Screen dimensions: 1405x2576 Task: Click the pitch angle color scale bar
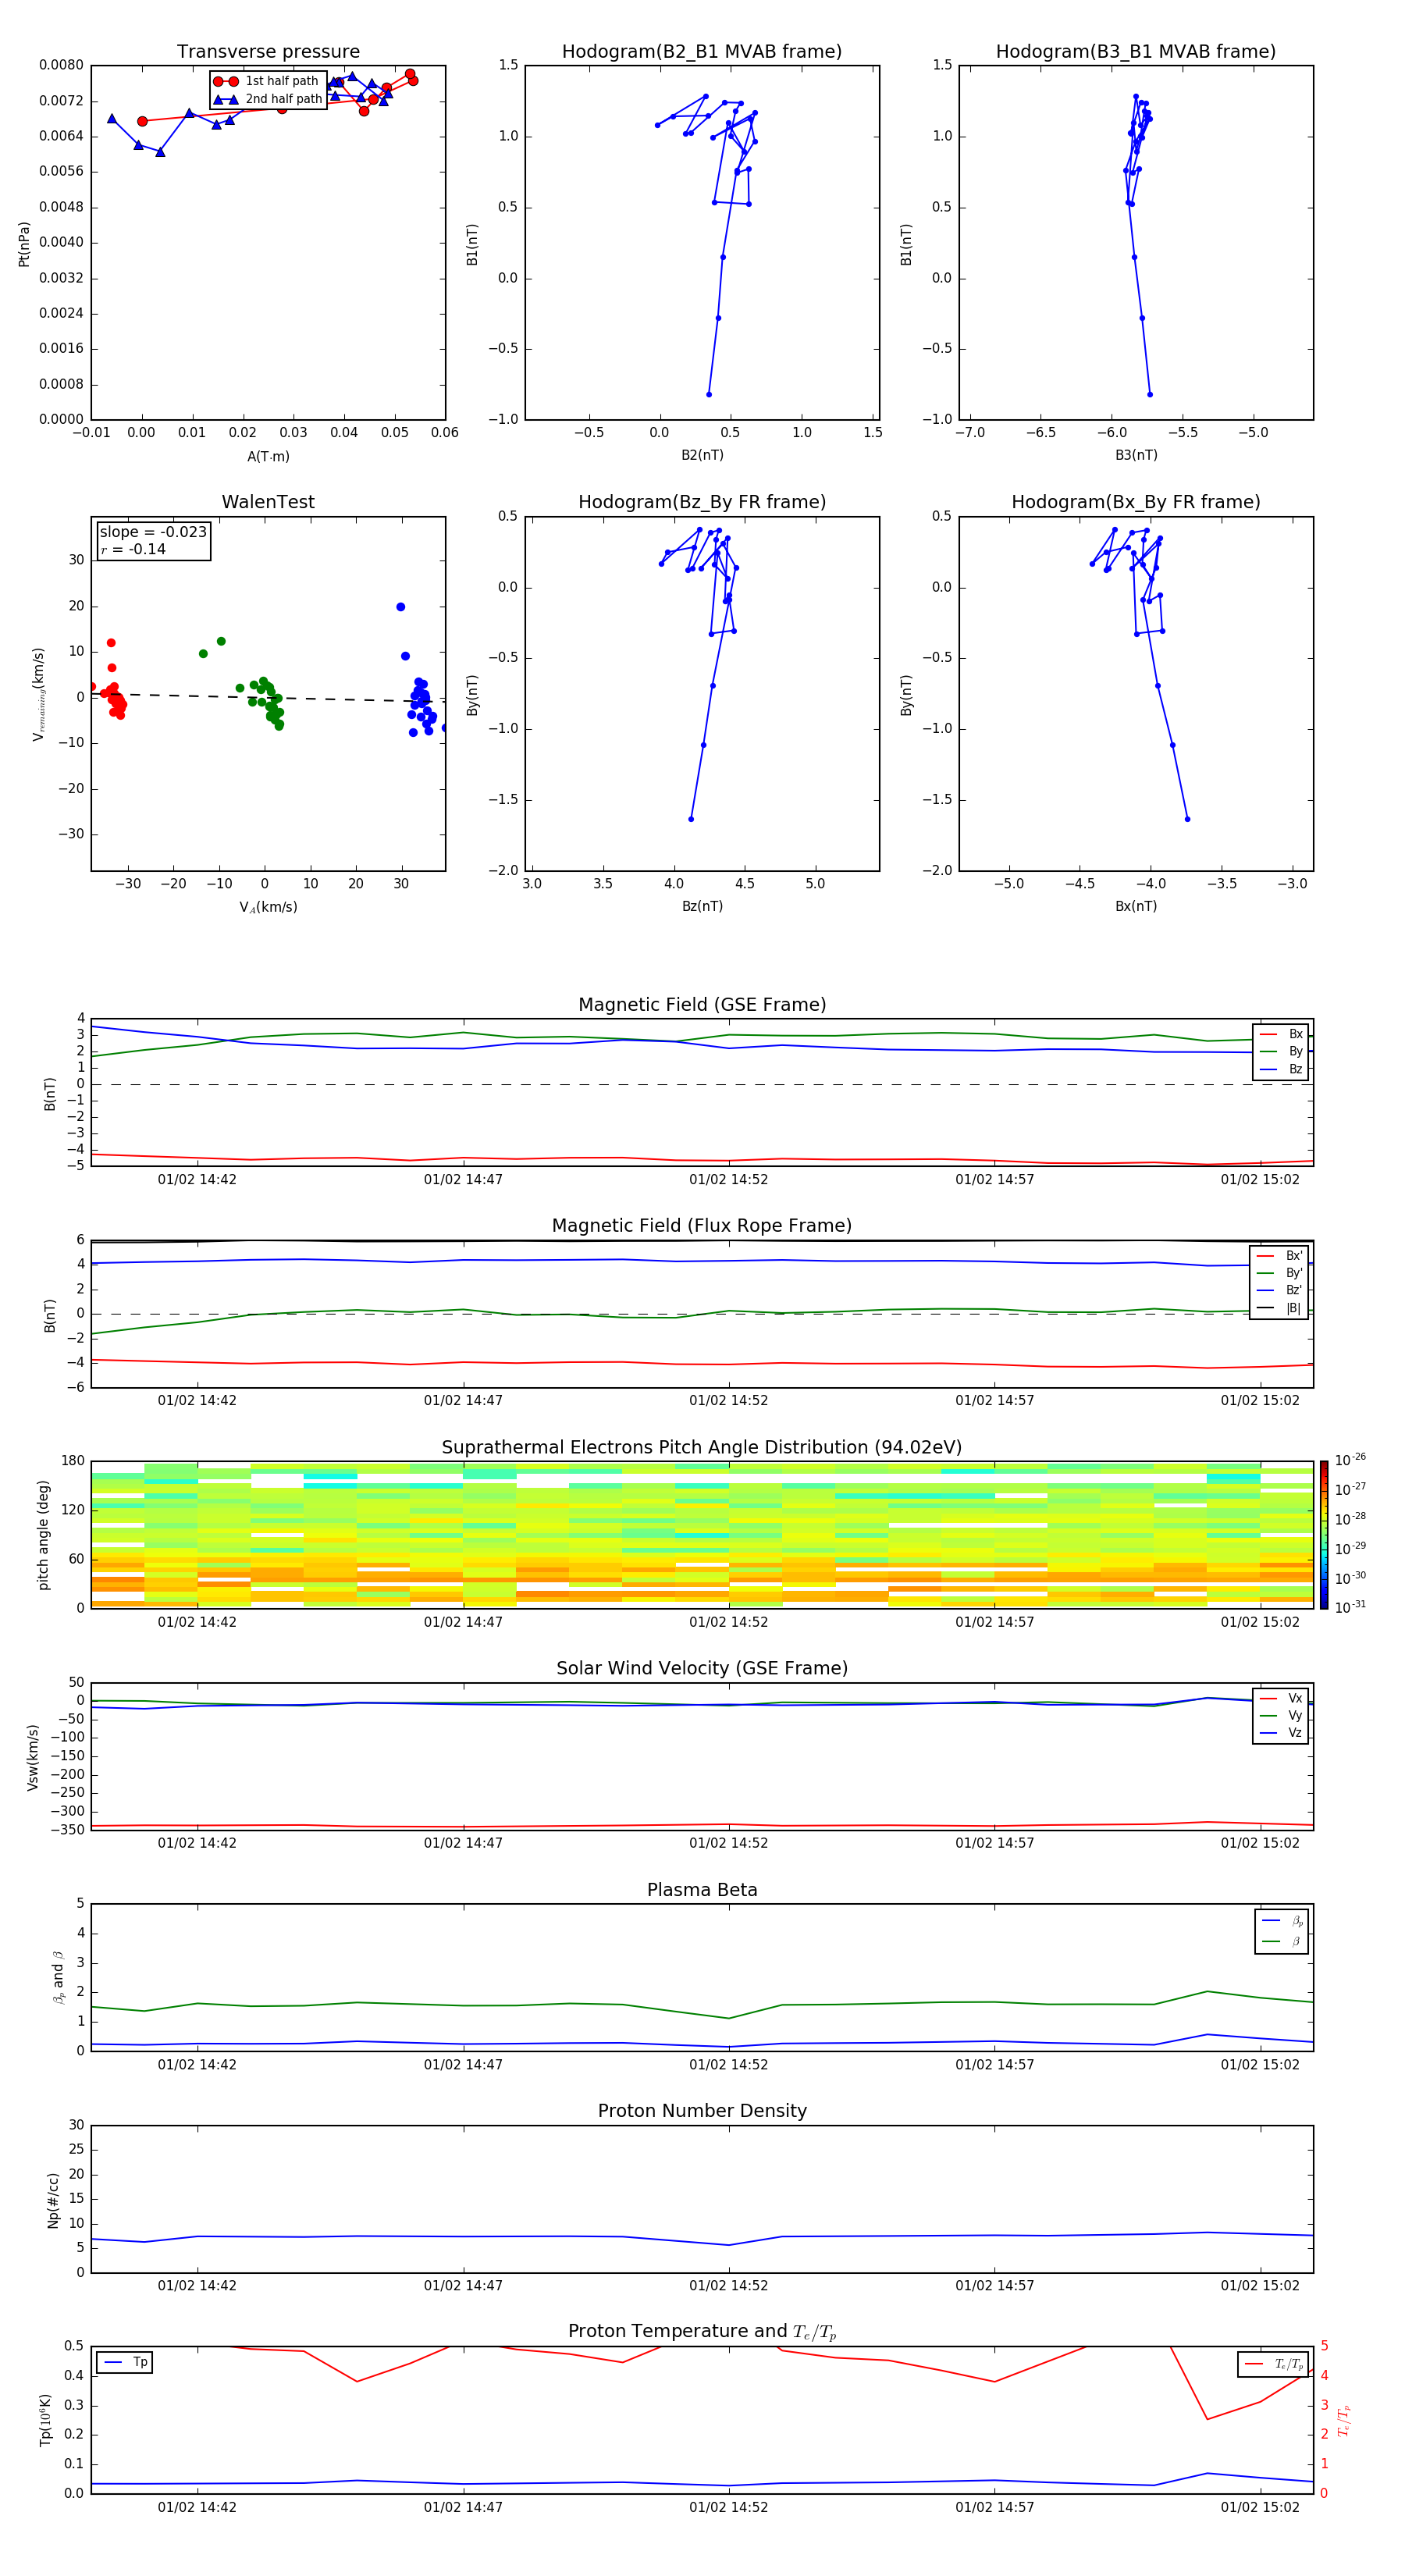[x=1324, y=1535]
